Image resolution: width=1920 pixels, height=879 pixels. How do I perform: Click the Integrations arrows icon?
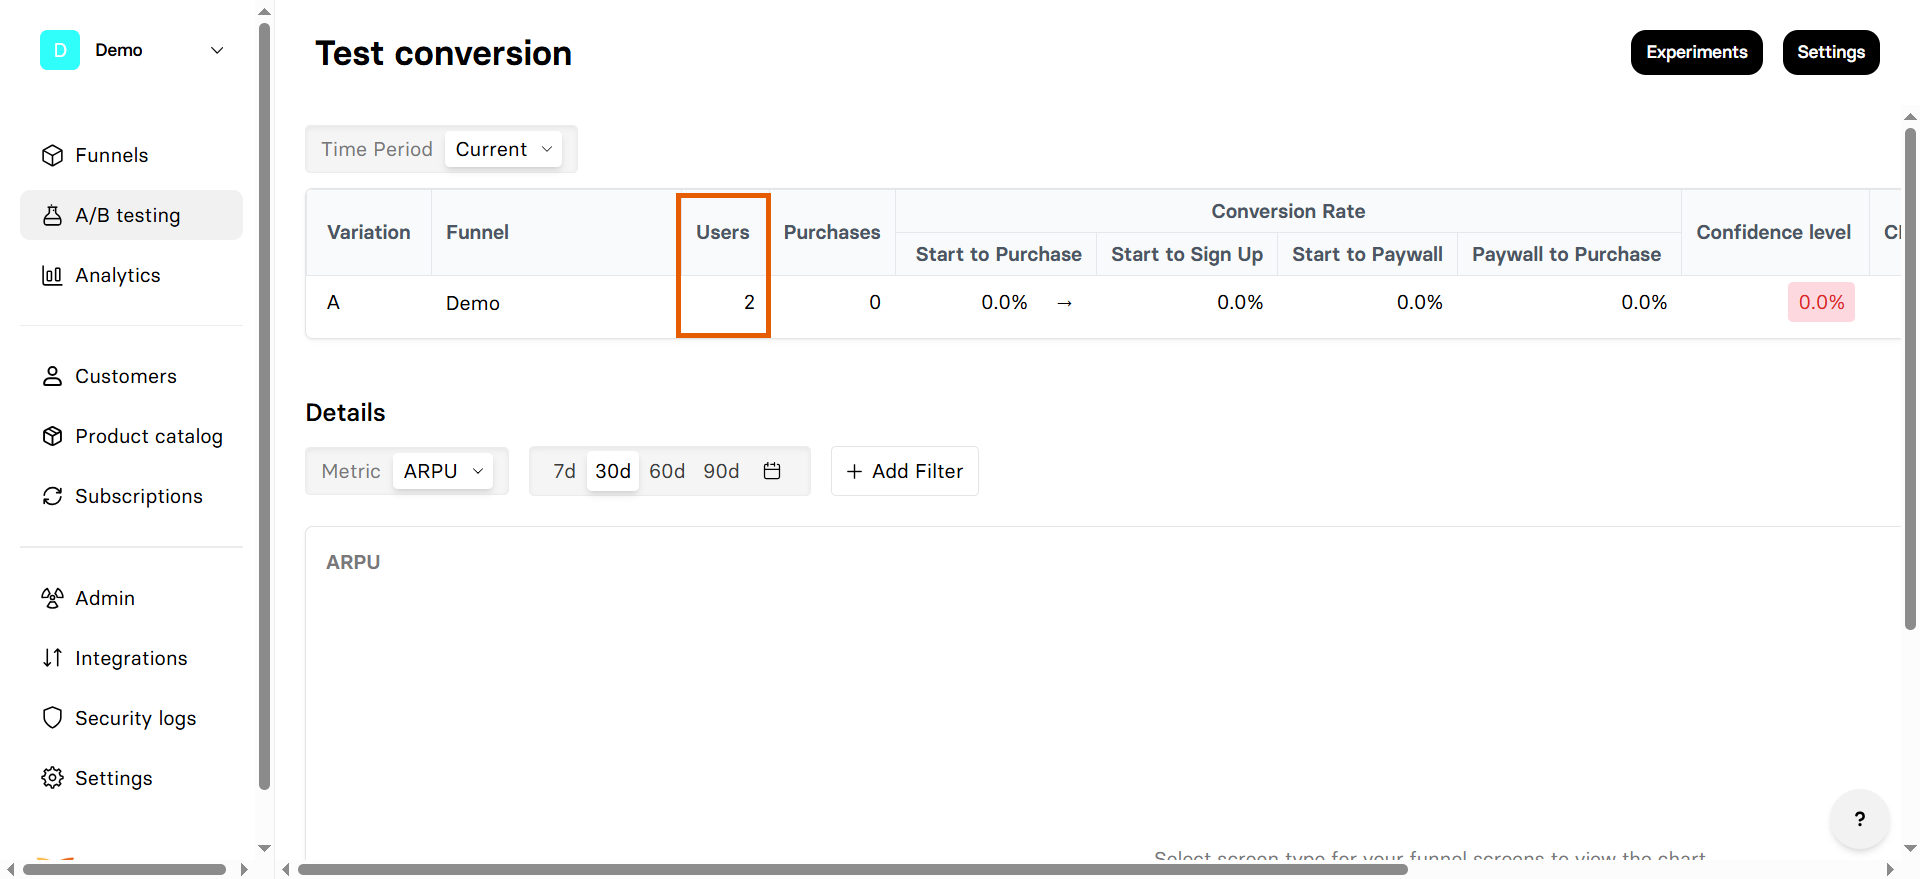coord(52,658)
